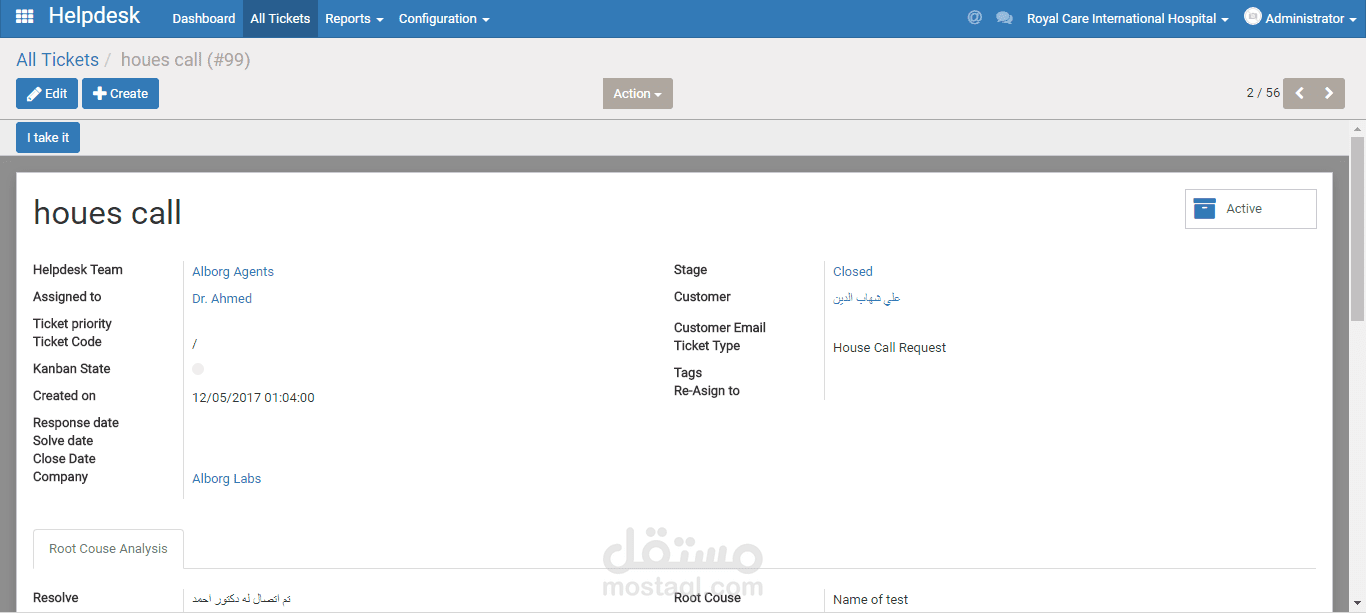Click the Close Date field label

pyautogui.click(x=64, y=458)
